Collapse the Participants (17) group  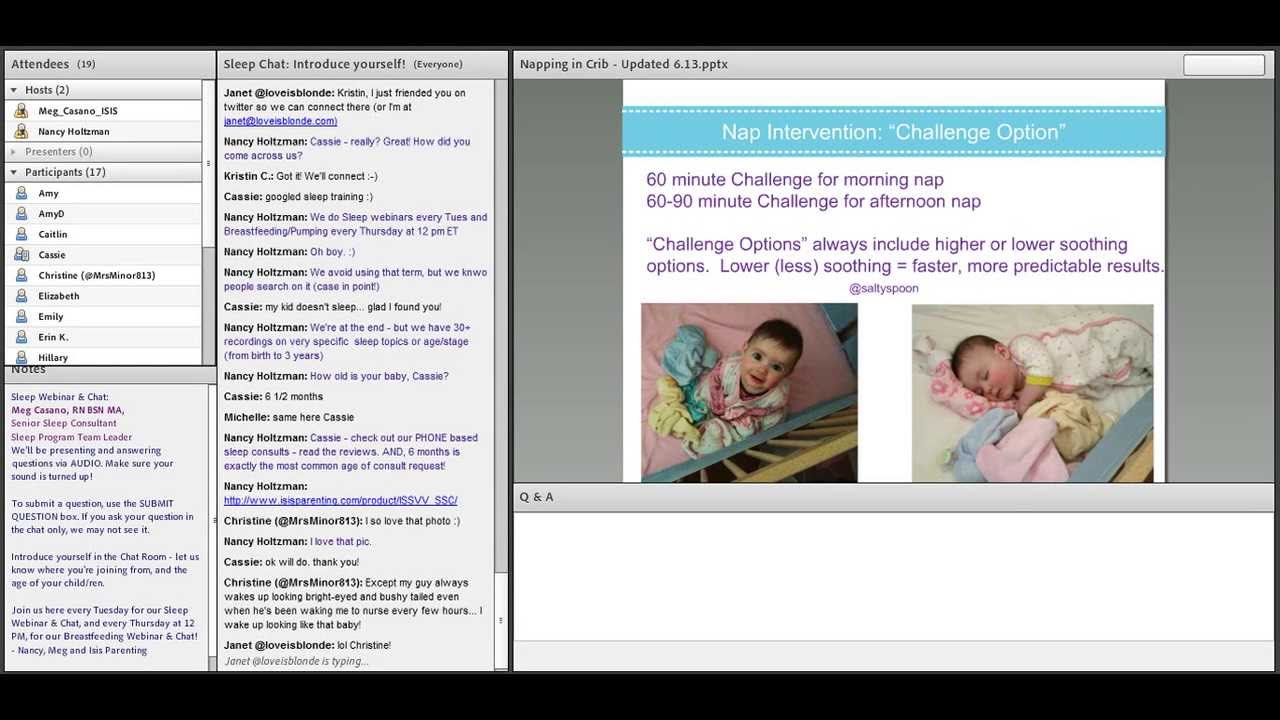[14, 172]
